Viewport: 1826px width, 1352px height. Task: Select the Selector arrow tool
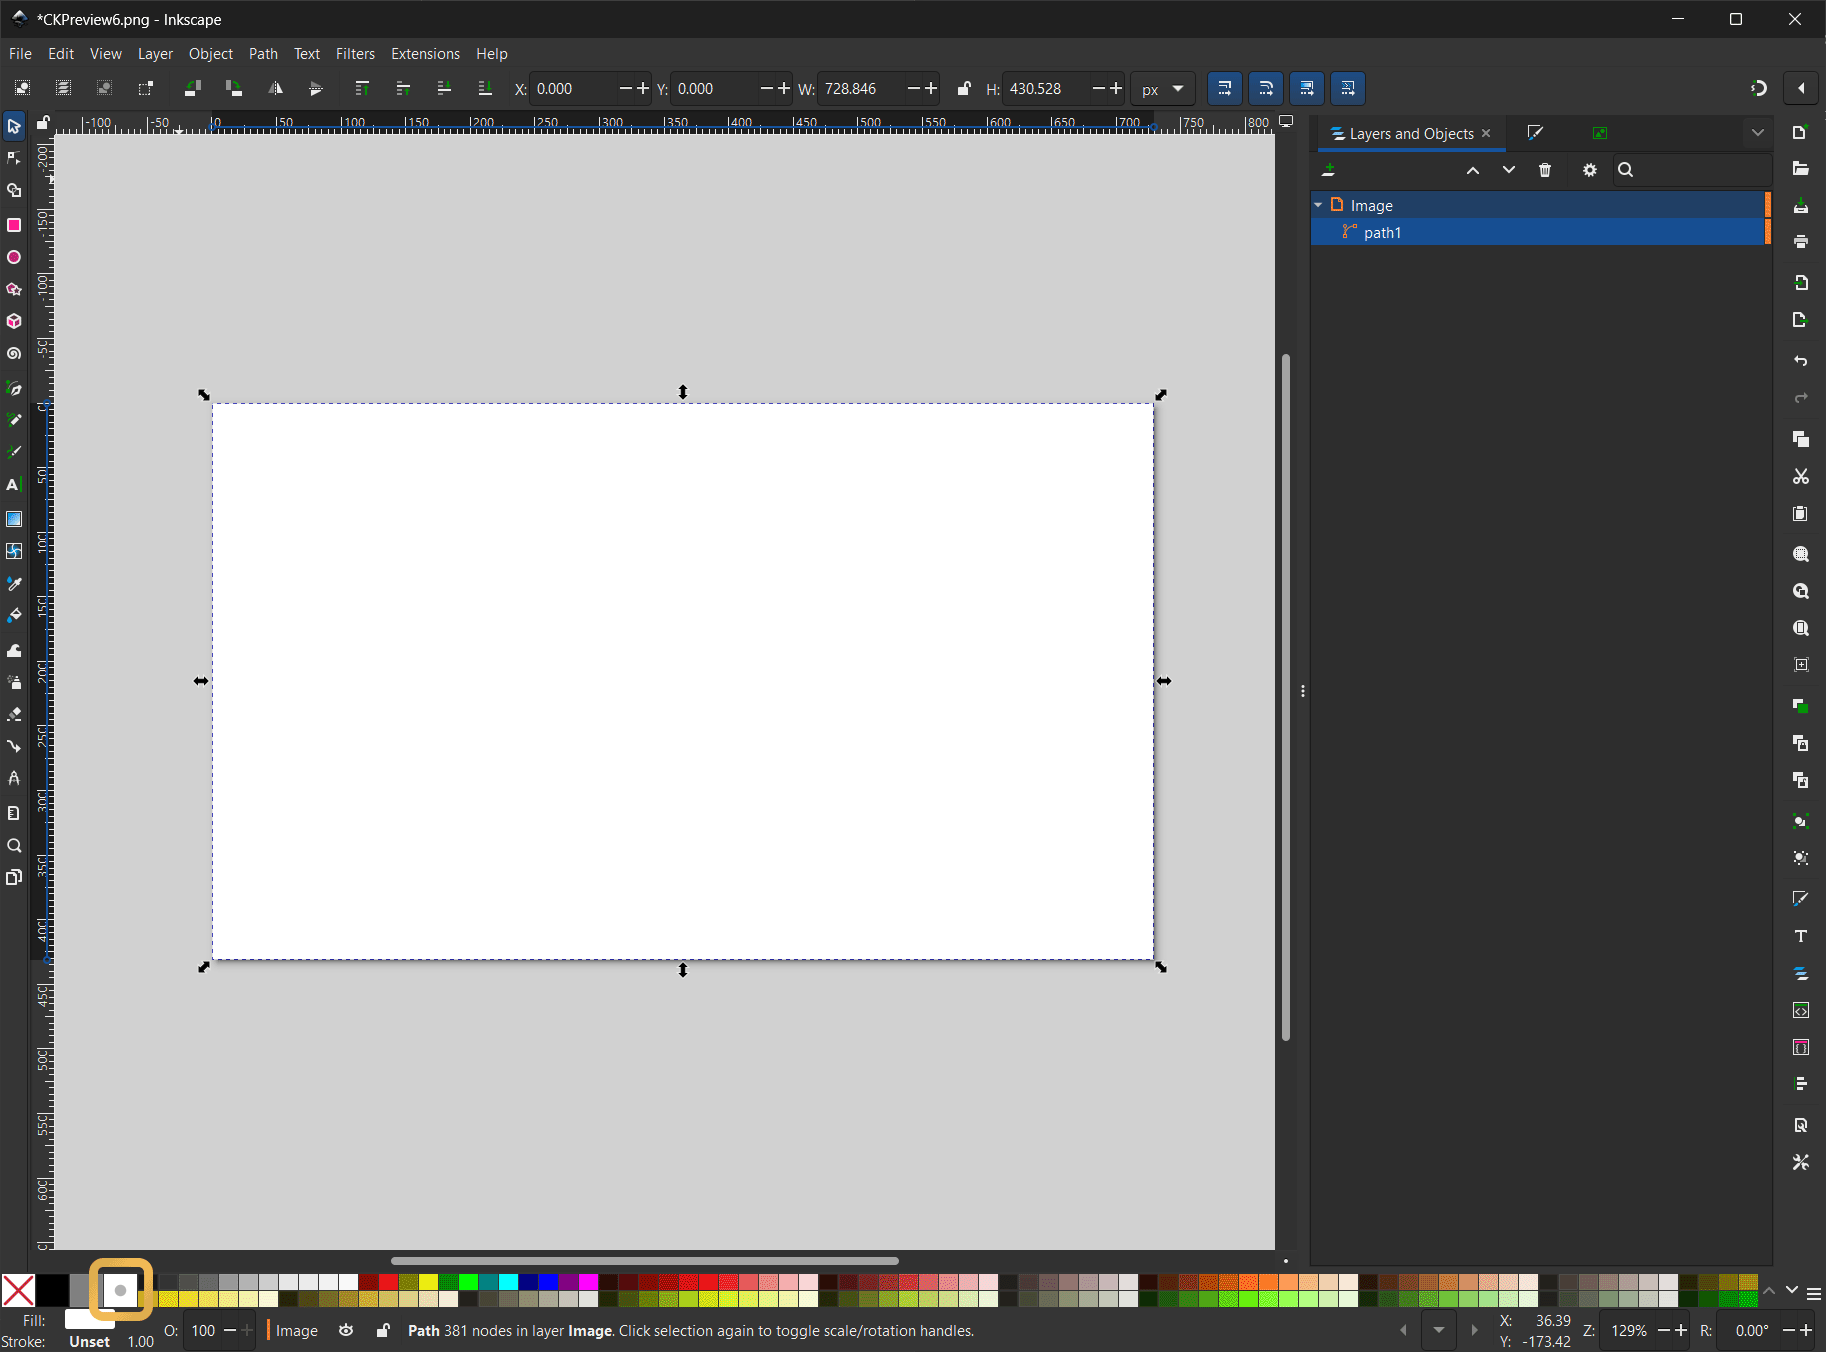14,126
